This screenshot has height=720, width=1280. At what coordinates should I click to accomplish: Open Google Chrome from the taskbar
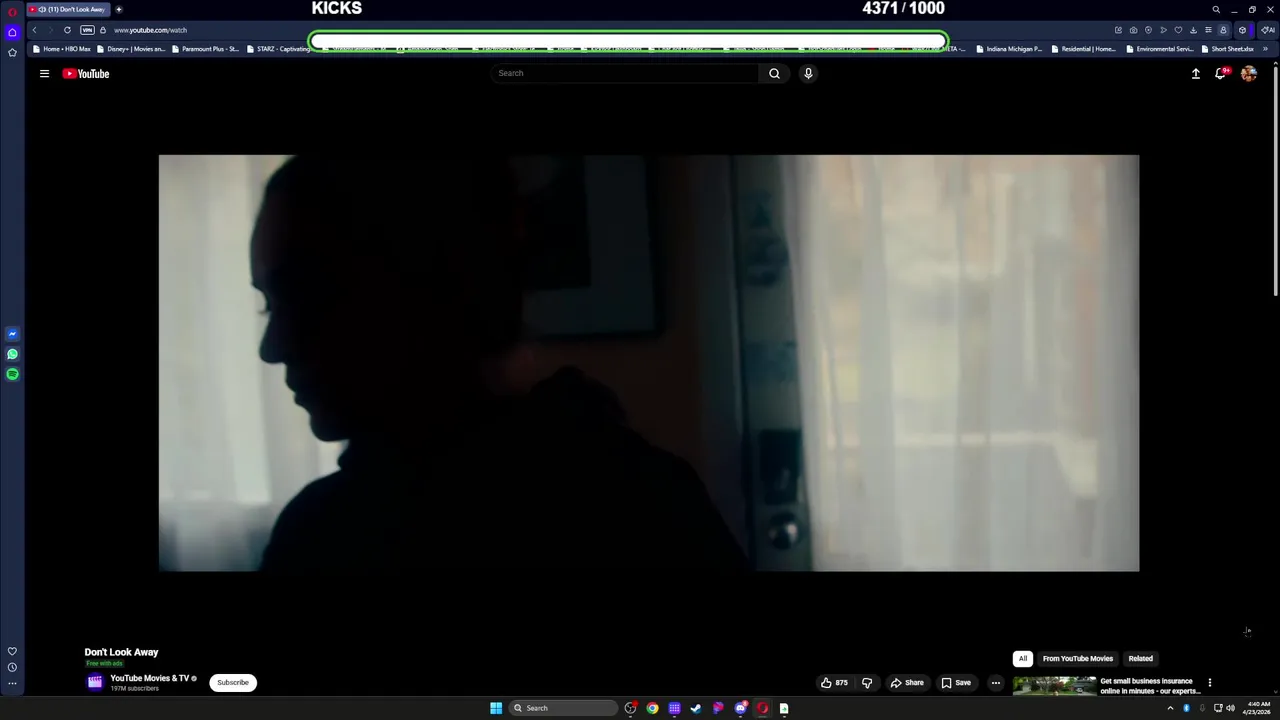(652, 708)
